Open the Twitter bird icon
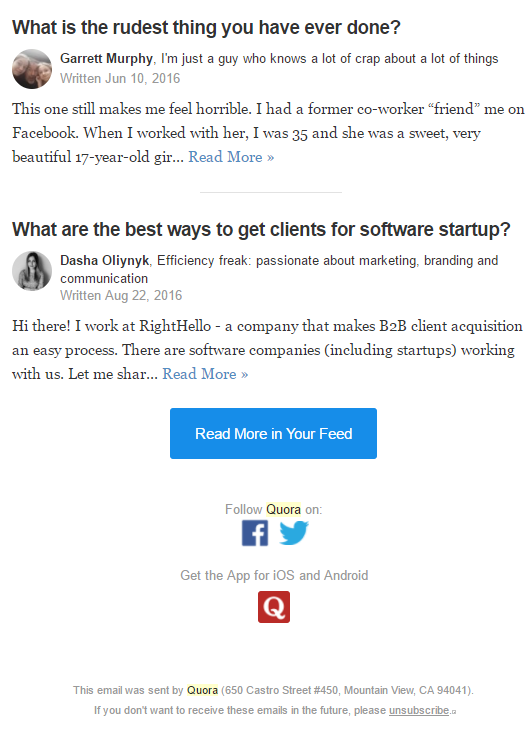The height and width of the screenshot is (749, 532). pyautogui.click(x=294, y=533)
